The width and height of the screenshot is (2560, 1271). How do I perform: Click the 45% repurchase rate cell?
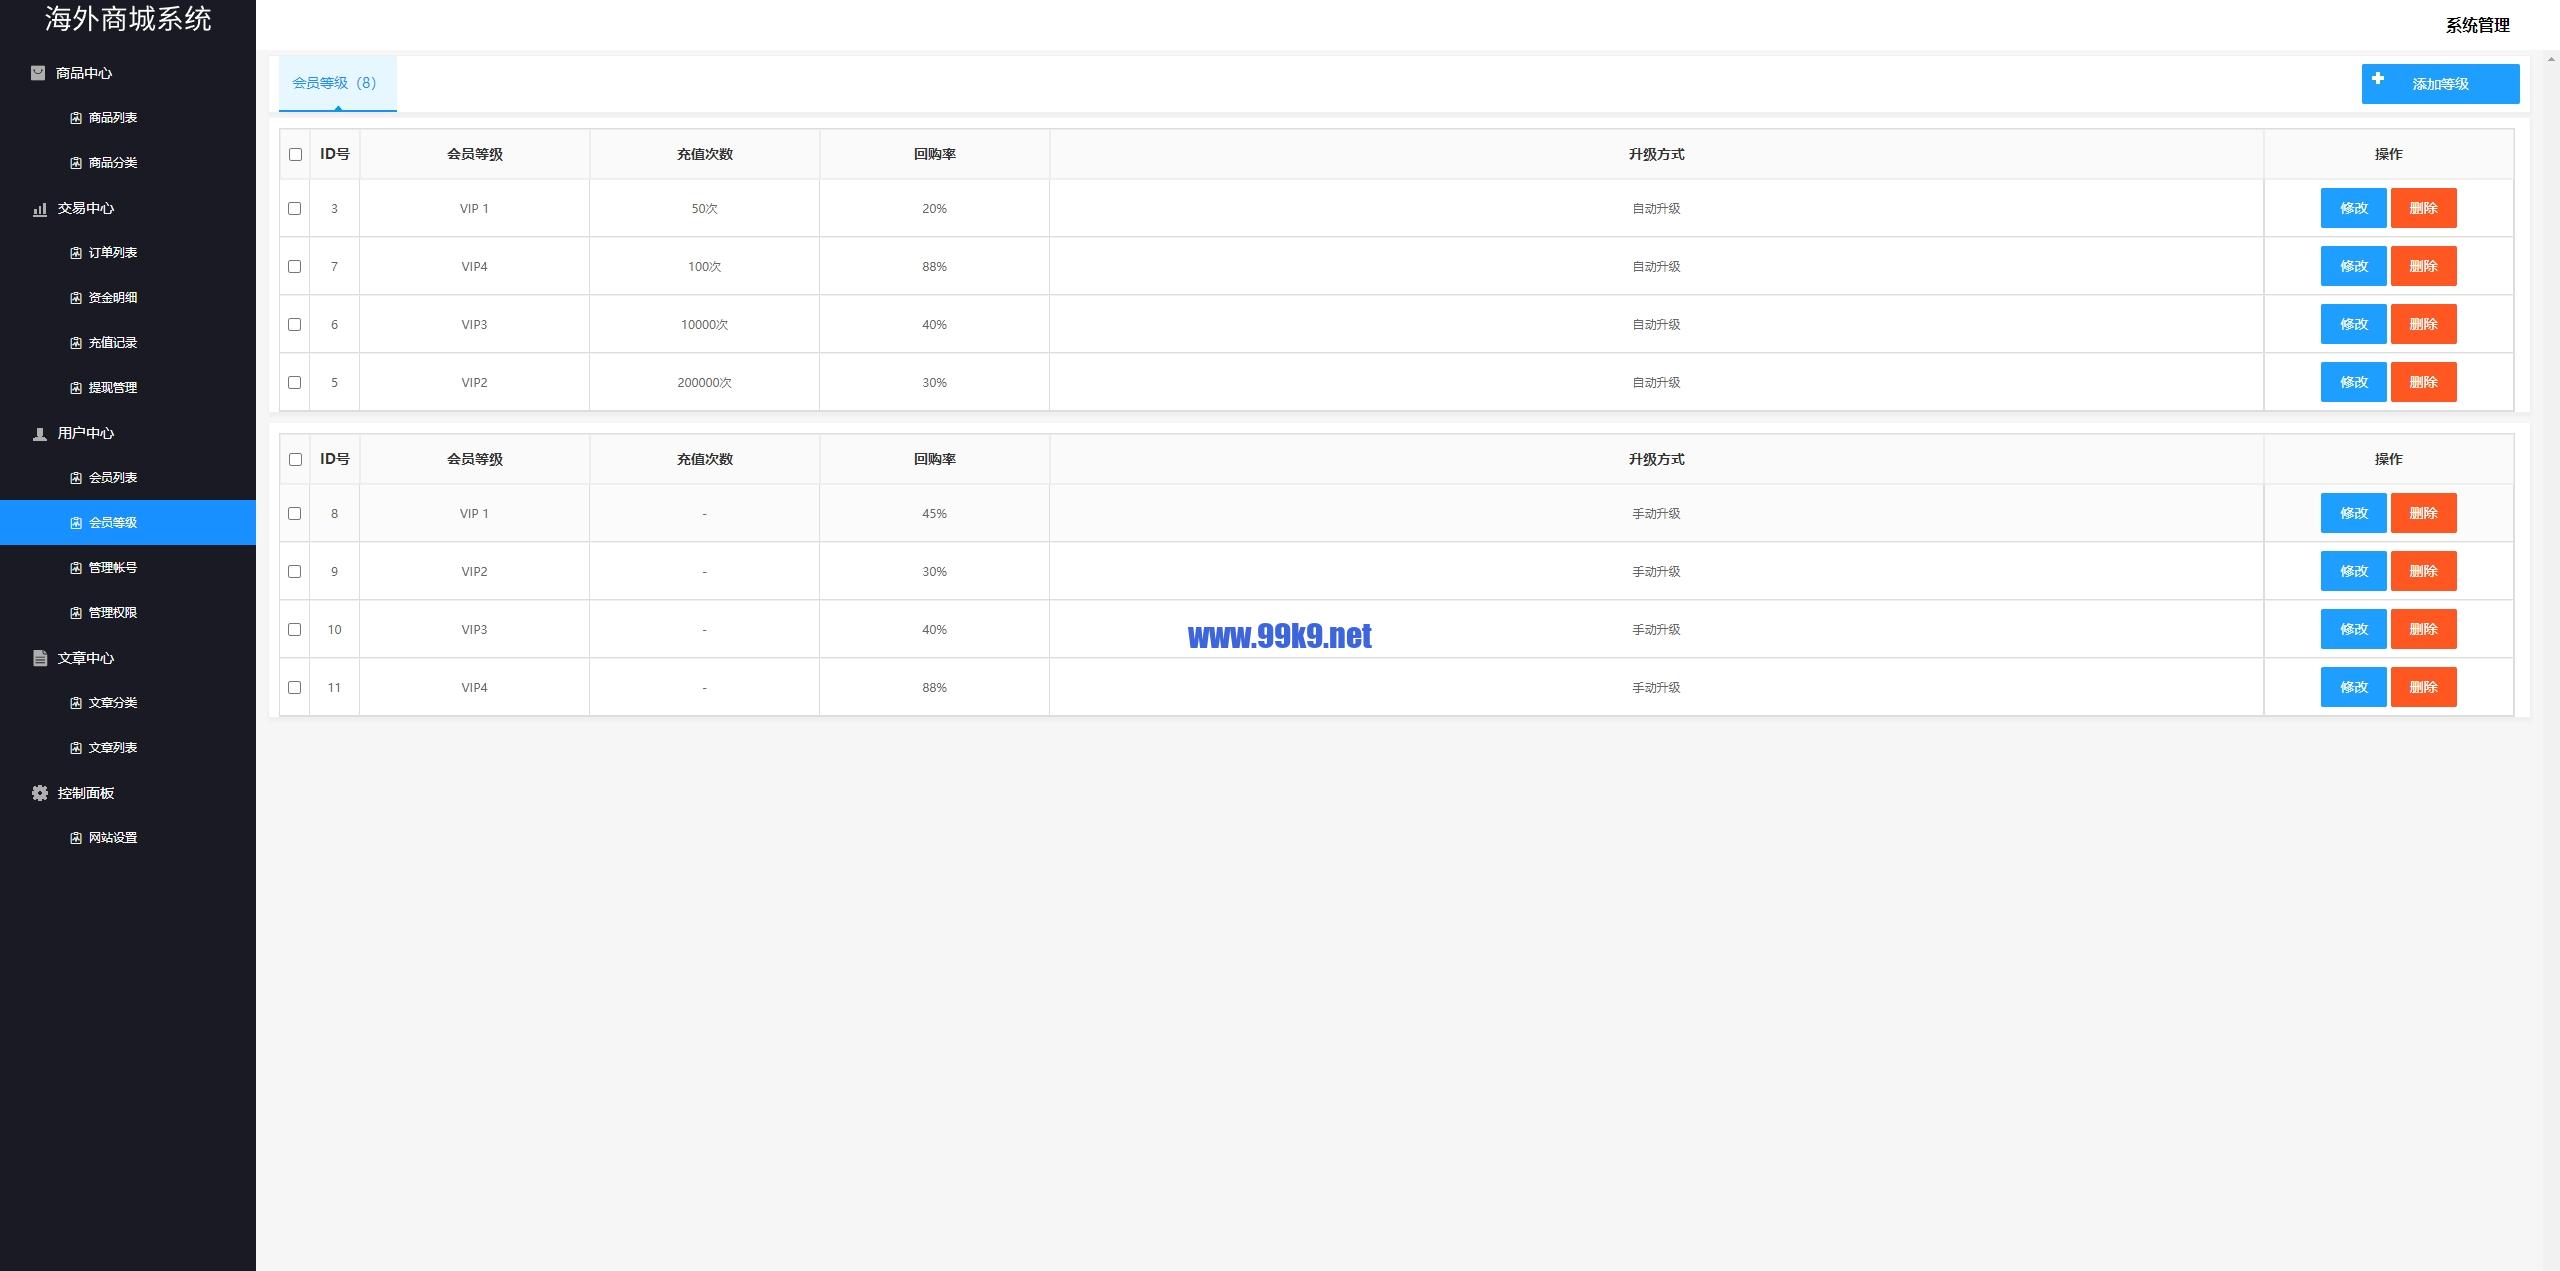[934, 513]
